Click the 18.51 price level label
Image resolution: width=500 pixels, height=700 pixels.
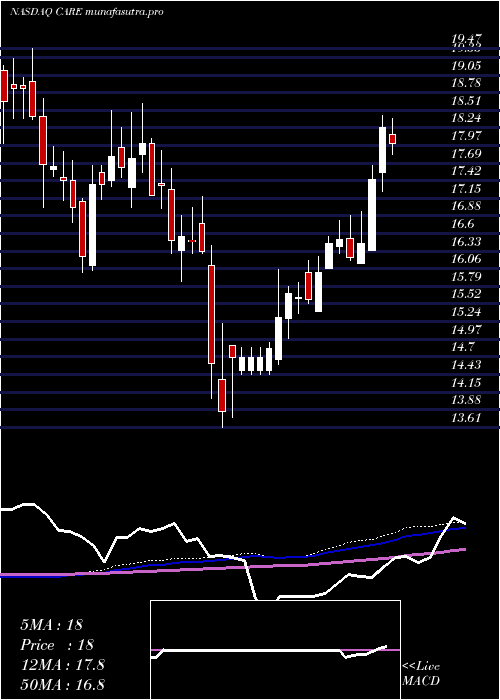(x=466, y=101)
